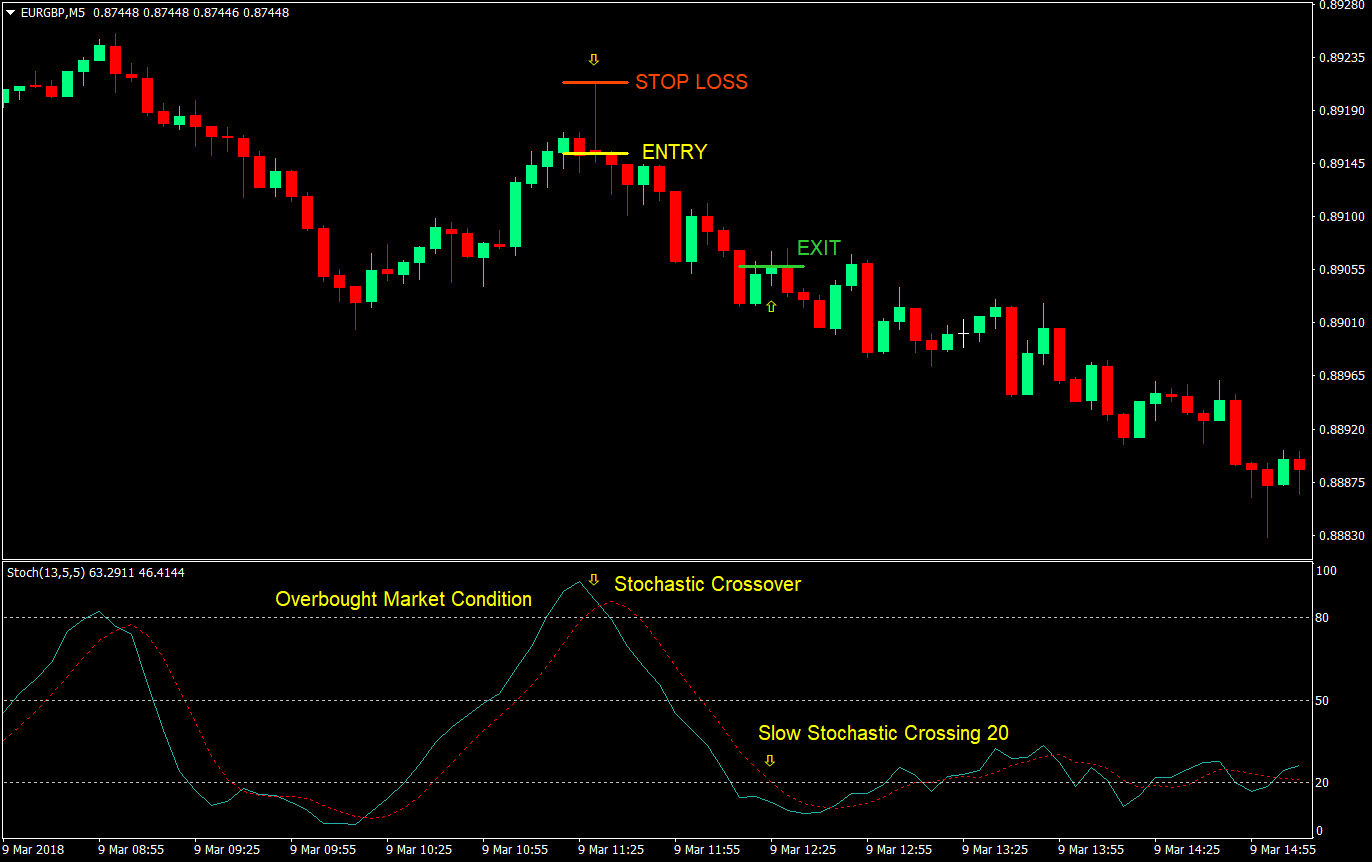Click the 9 Mar 12:25 time label
The height and width of the screenshot is (862, 1372).
[803, 849]
